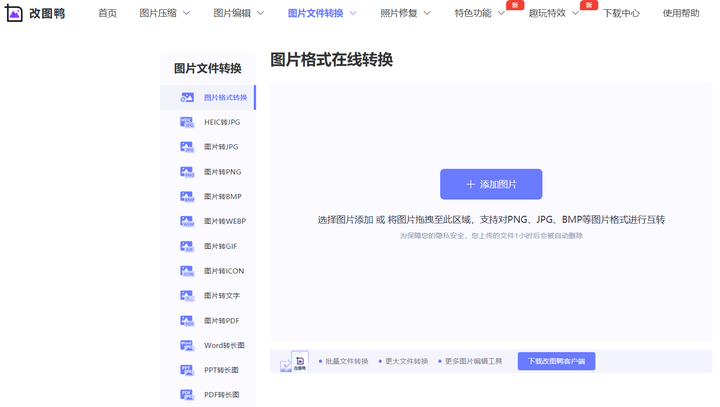
Task: Click the 更多图片编辑工具 bullet text
Action: [473, 362]
